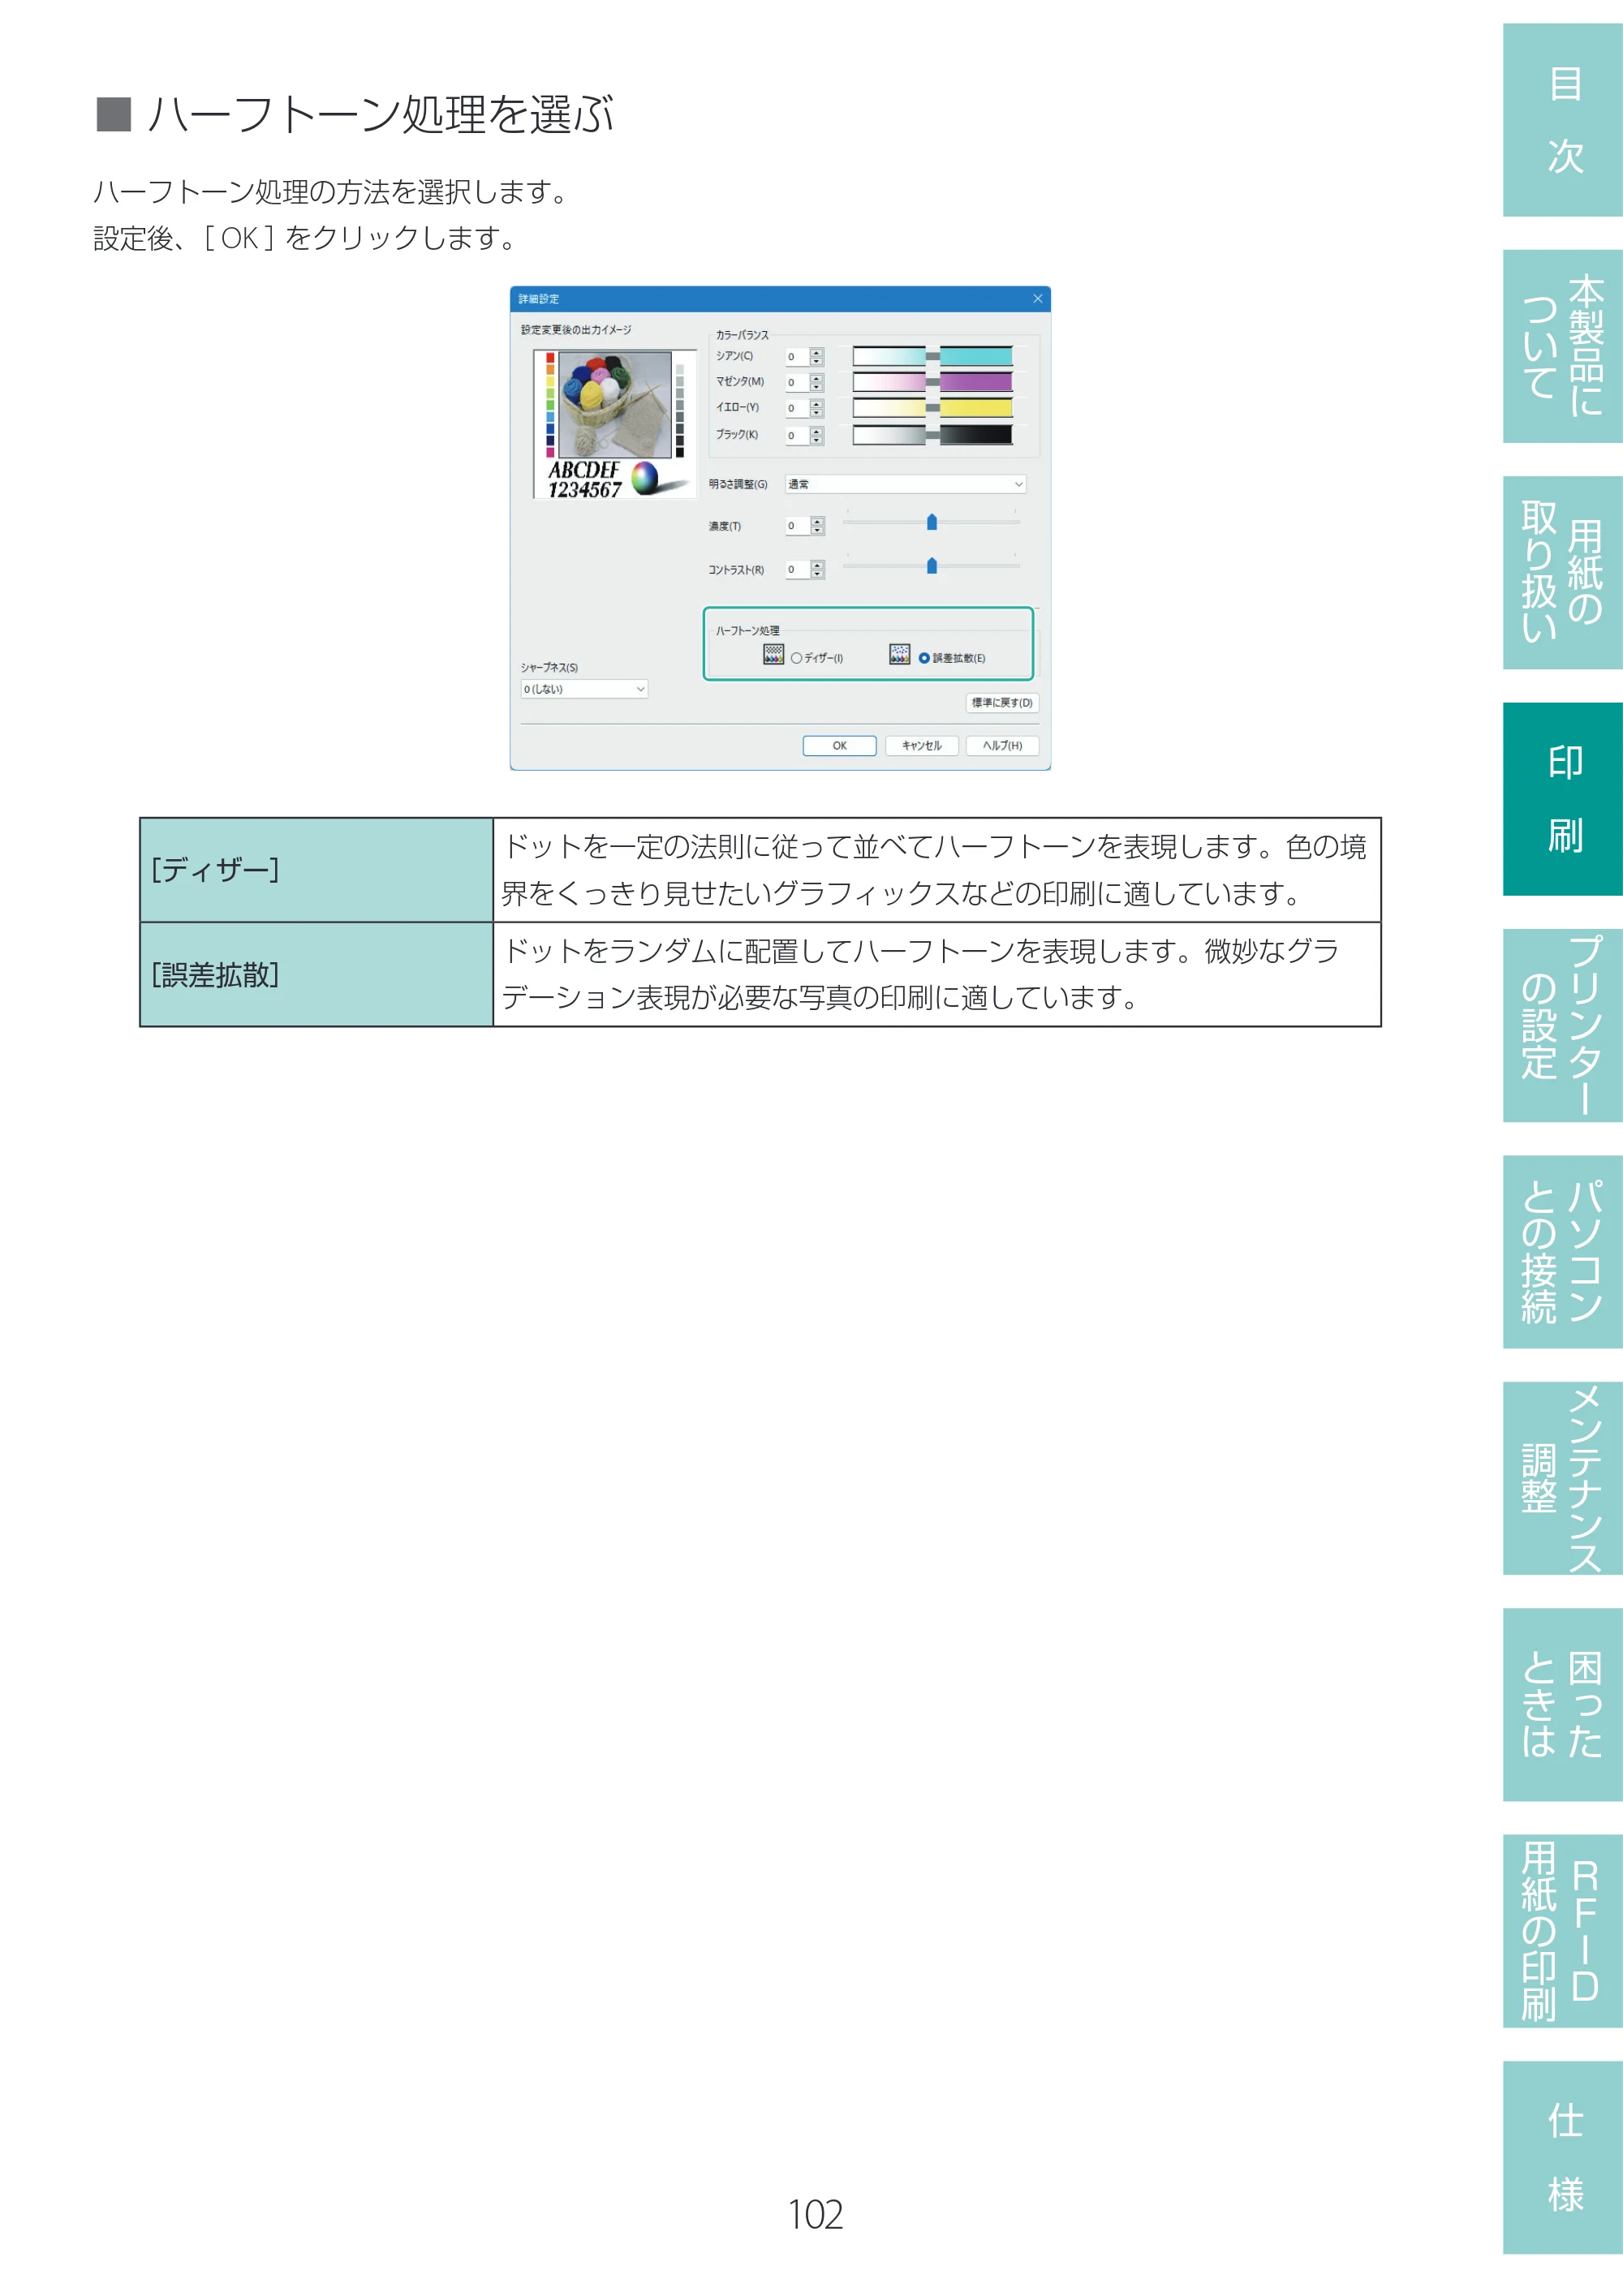Click the [誤差拡散] table cell
The width and height of the screenshot is (1623, 2296).
point(316,974)
